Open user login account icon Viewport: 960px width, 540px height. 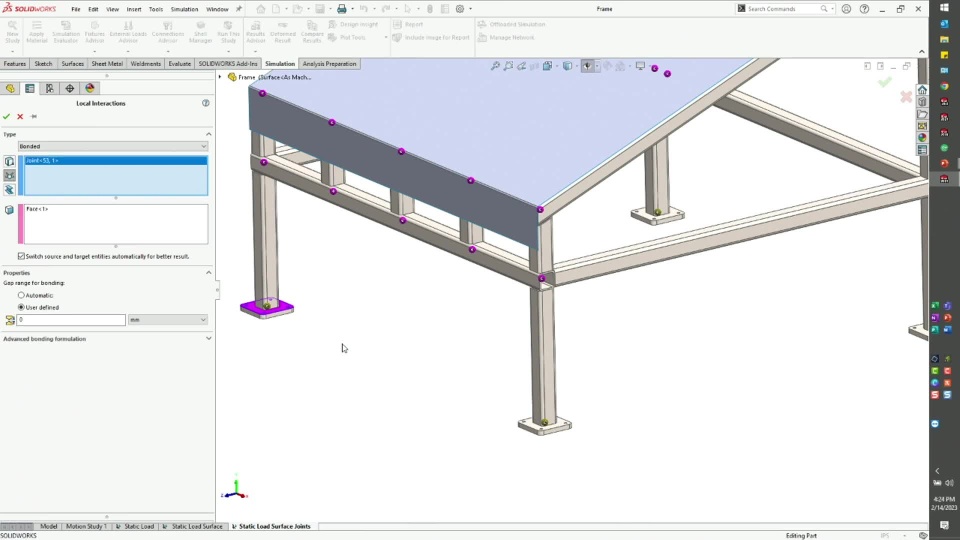[846, 9]
